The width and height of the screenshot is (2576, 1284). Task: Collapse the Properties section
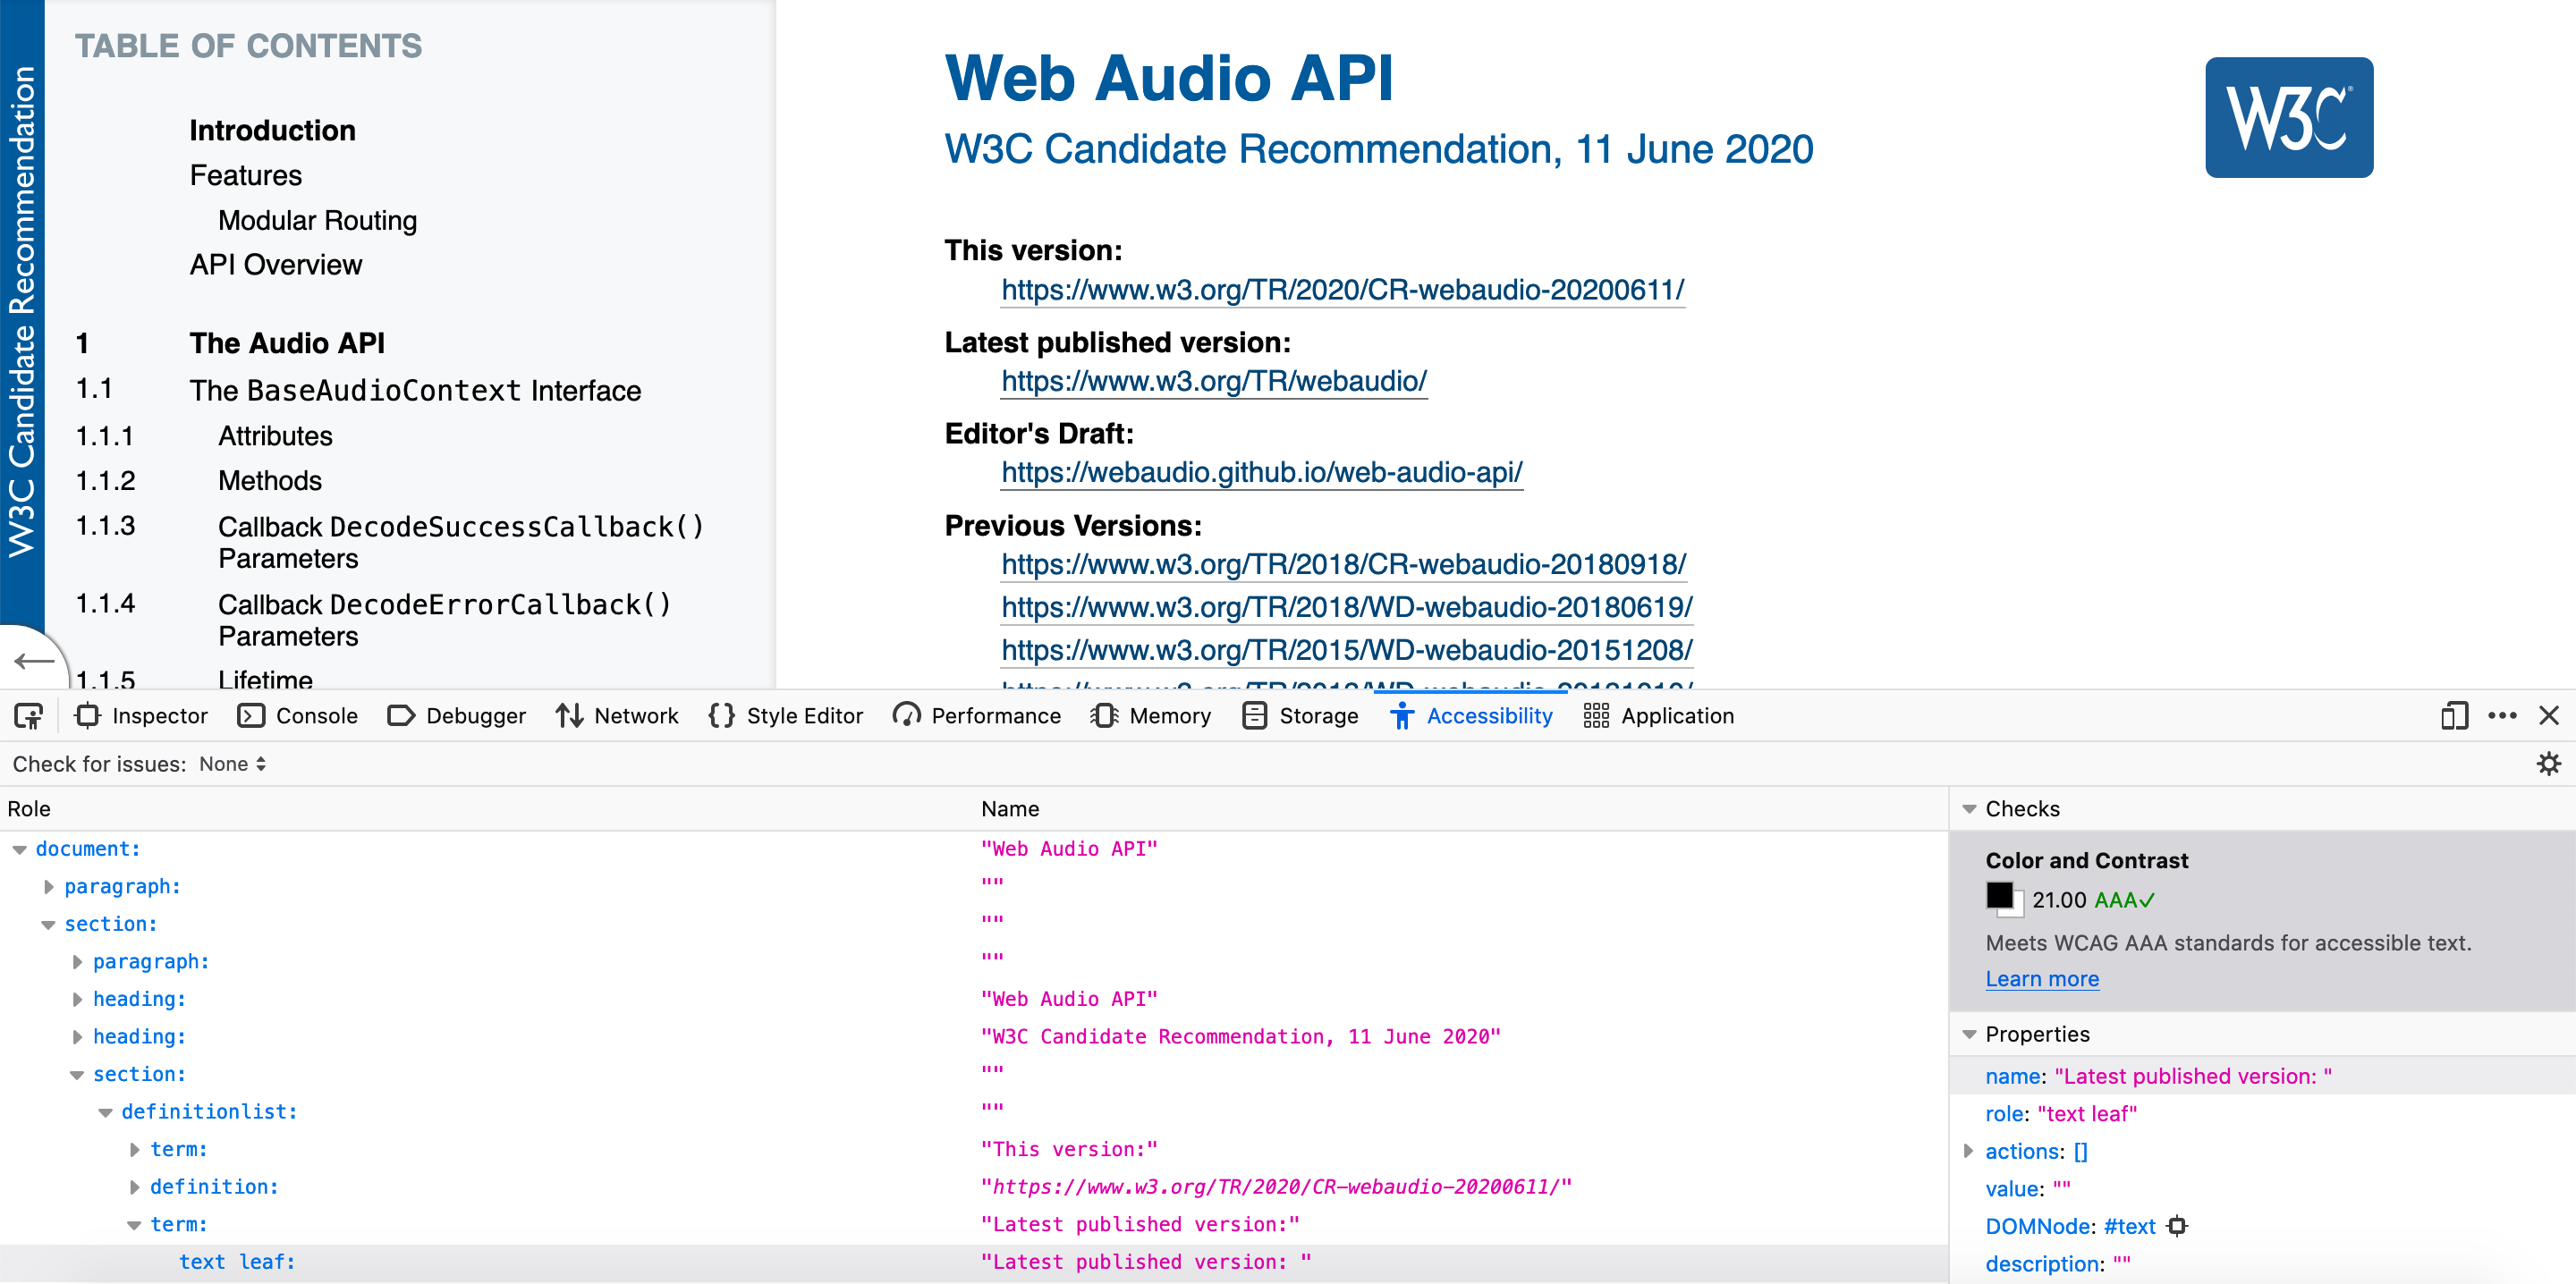click(x=1969, y=1034)
